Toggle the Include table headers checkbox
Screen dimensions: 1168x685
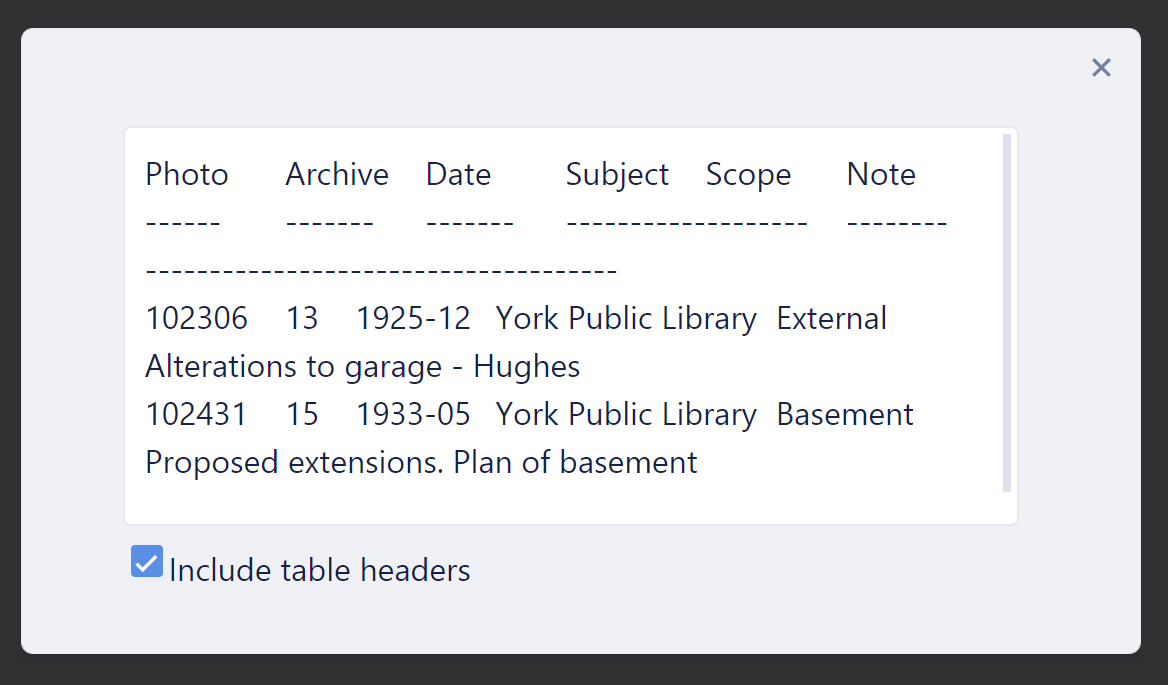[146, 561]
